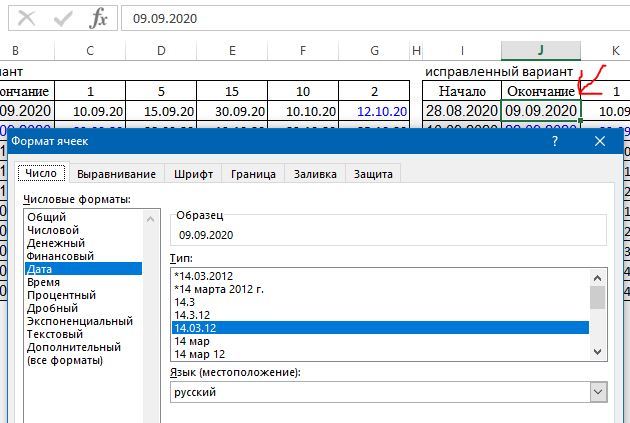Open the Защита tab
Screen dimensions: 630x423
tap(373, 174)
